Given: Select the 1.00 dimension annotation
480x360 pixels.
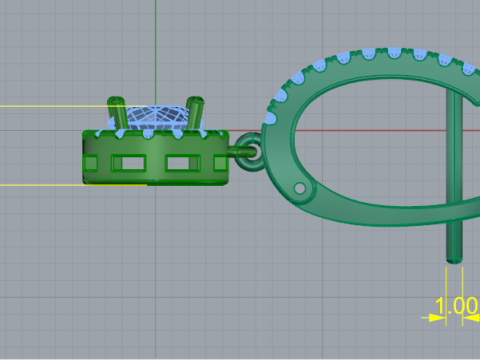Looking at the screenshot, I should (456, 306).
